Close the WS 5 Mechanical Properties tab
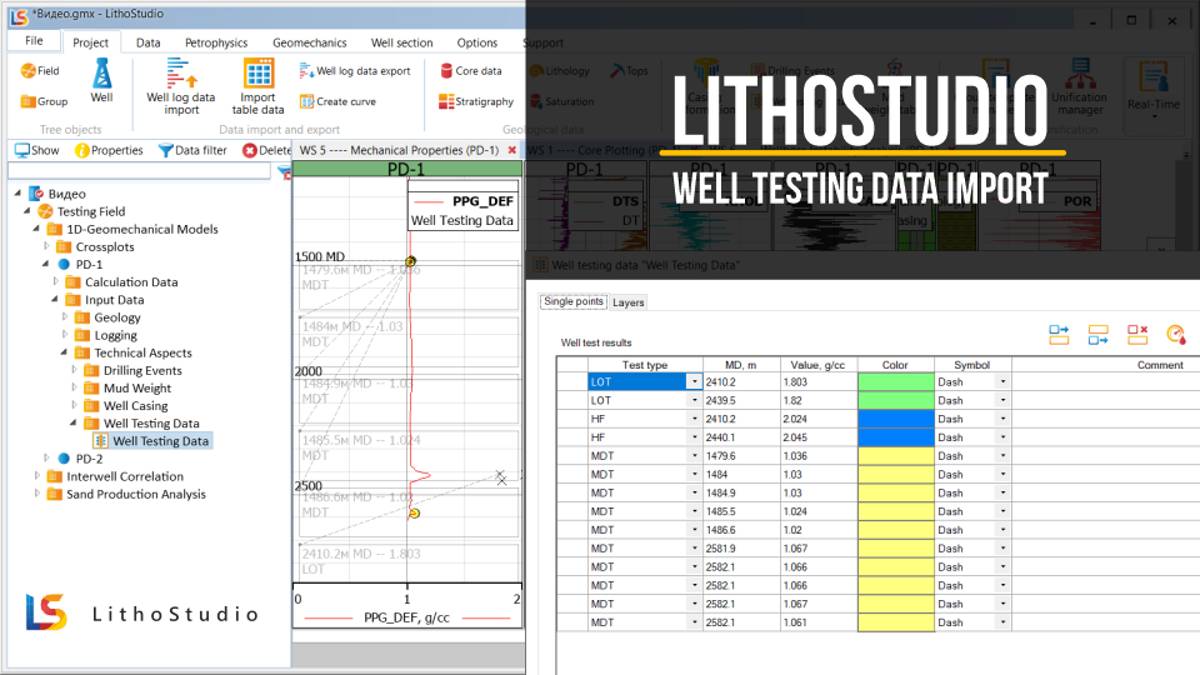The image size is (1200, 675). pyautogui.click(x=512, y=150)
